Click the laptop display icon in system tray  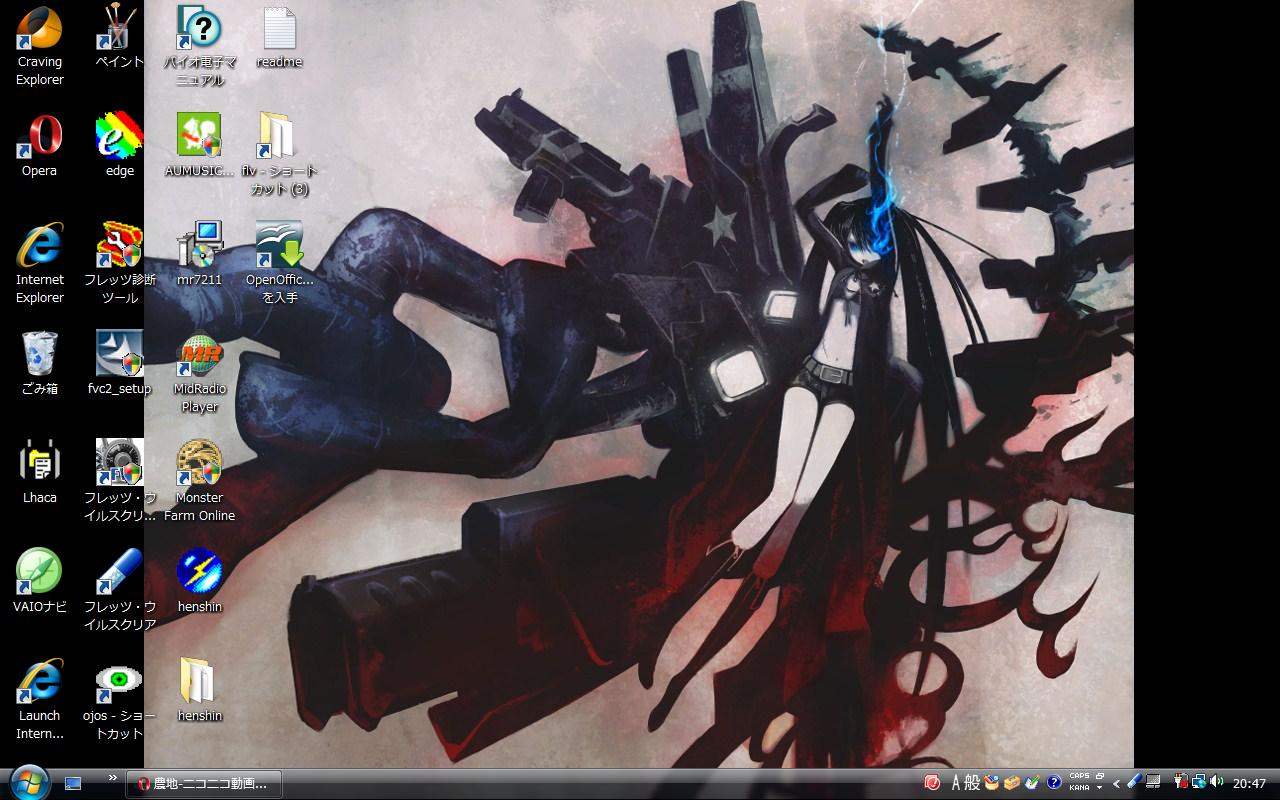1153,782
